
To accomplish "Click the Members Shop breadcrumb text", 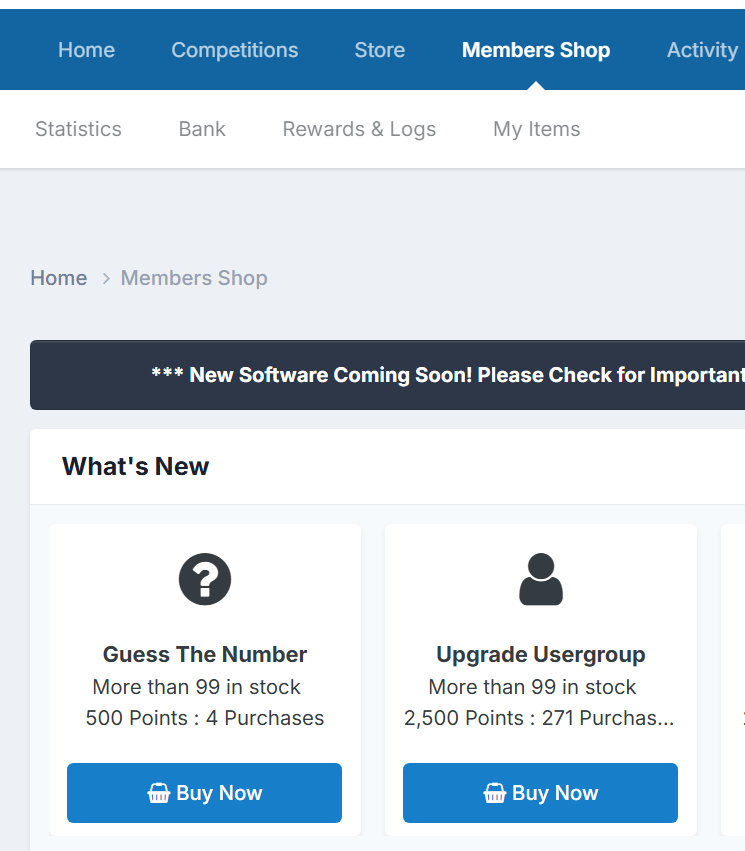I will [194, 278].
